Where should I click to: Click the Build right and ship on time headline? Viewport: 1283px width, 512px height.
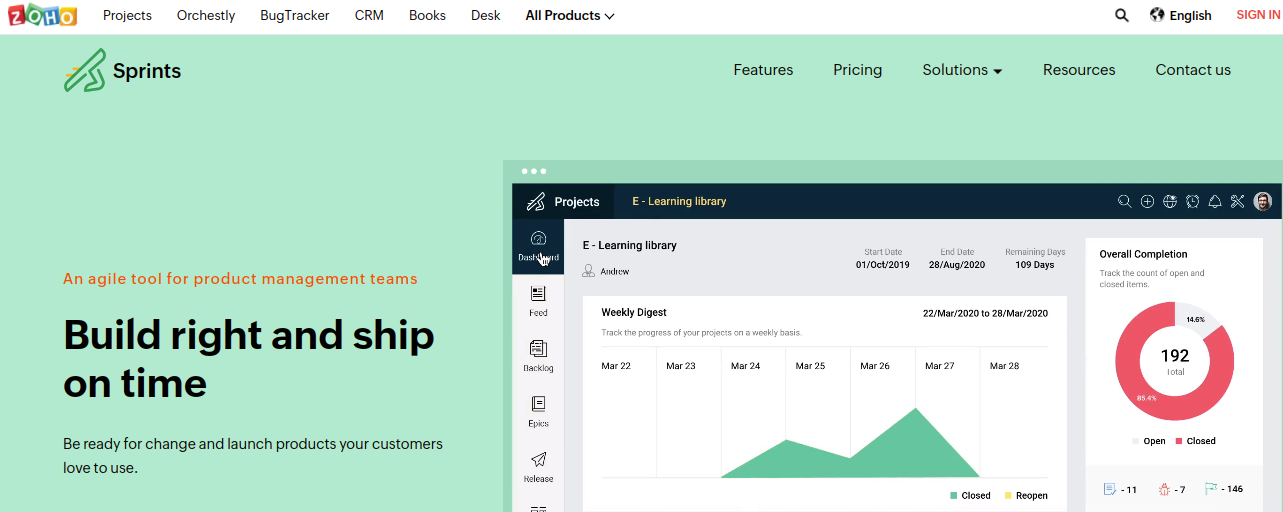pos(249,359)
